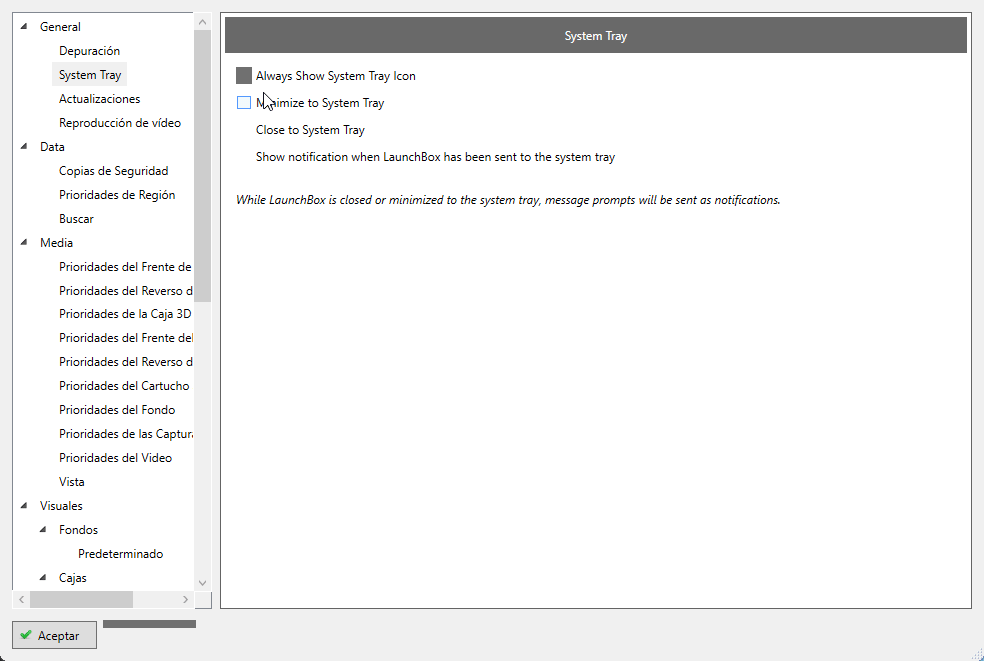Uncheck Always Show System Tray Icon
The image size is (984, 661).
244,76
